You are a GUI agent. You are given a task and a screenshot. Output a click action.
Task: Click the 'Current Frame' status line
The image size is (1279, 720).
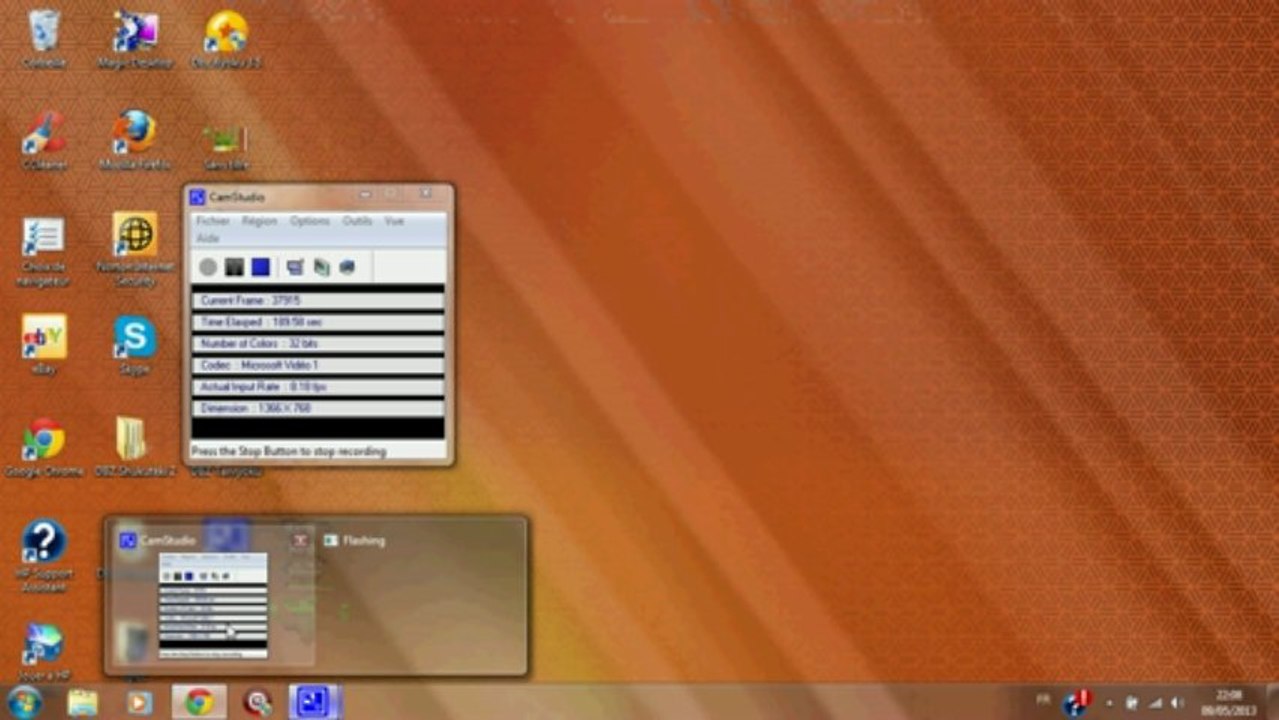point(317,300)
